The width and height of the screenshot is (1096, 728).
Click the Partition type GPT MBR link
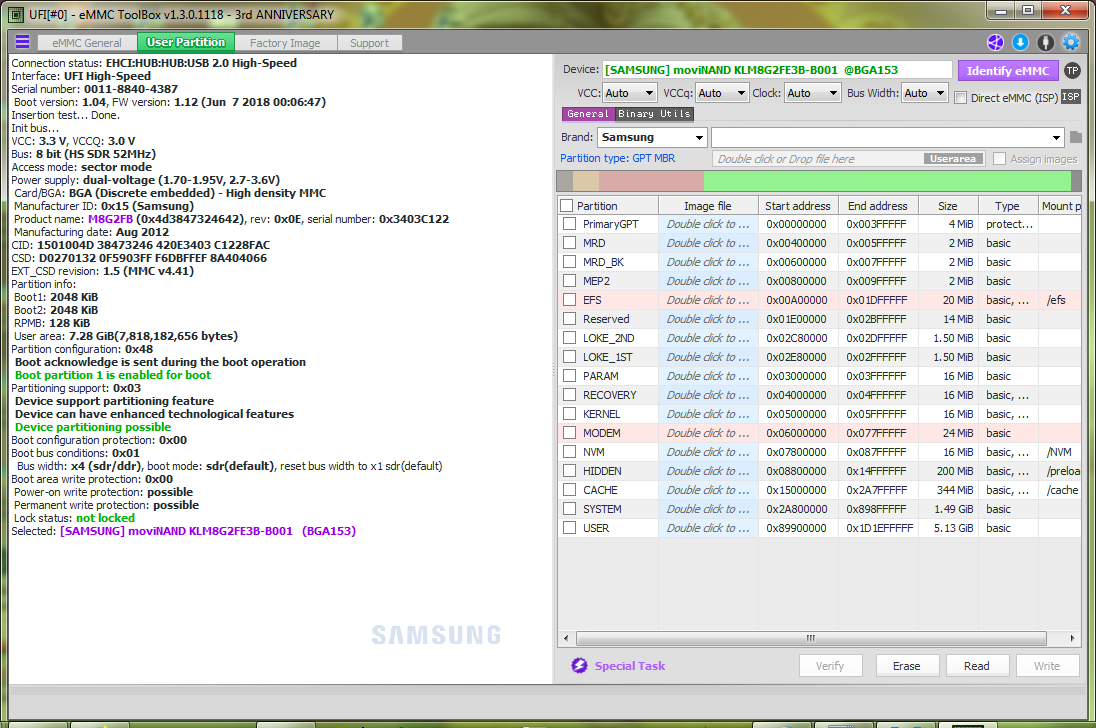[x=617, y=159]
